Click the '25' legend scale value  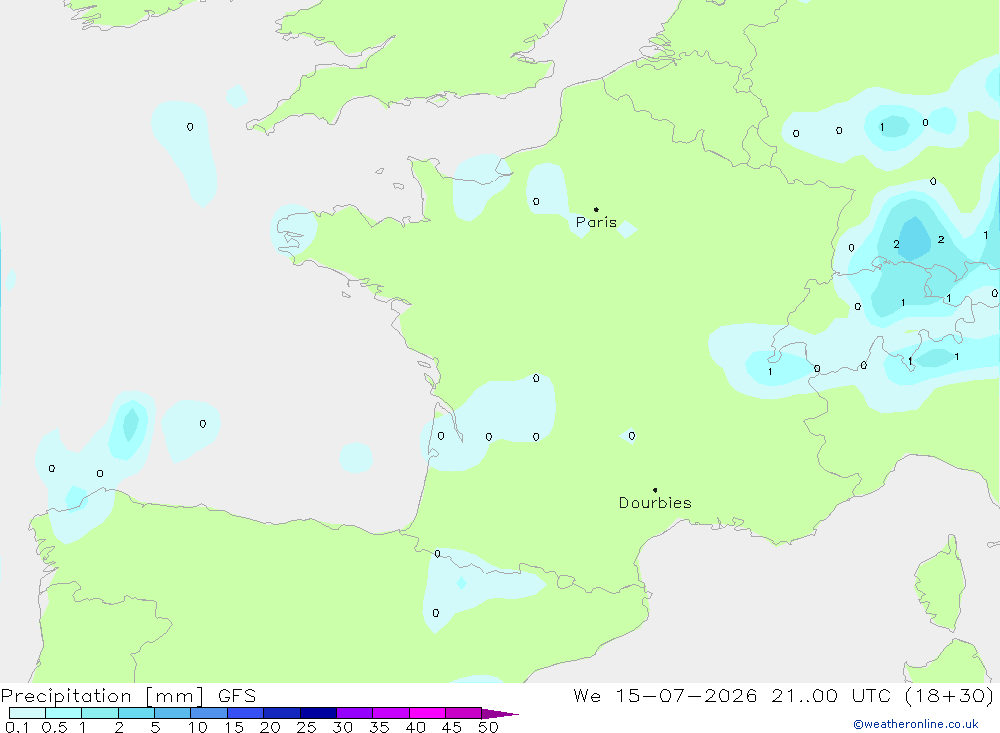click(306, 727)
